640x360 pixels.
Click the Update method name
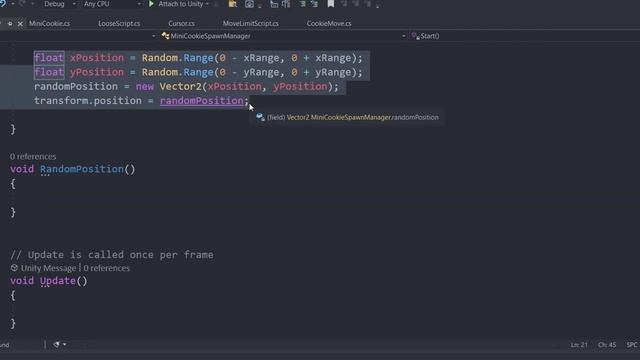[58, 281]
